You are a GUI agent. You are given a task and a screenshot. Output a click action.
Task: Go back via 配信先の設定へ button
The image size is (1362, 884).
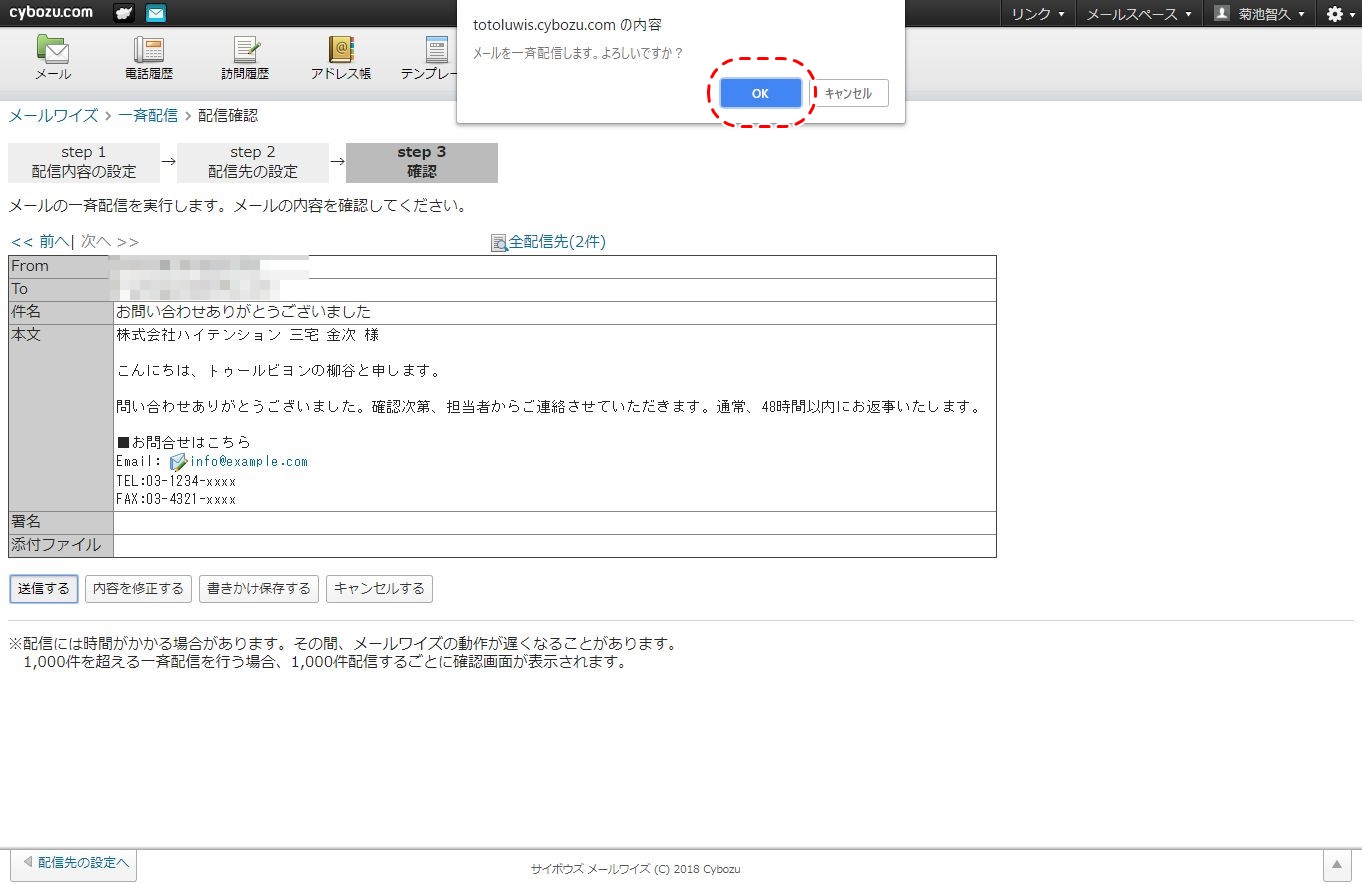[74, 863]
